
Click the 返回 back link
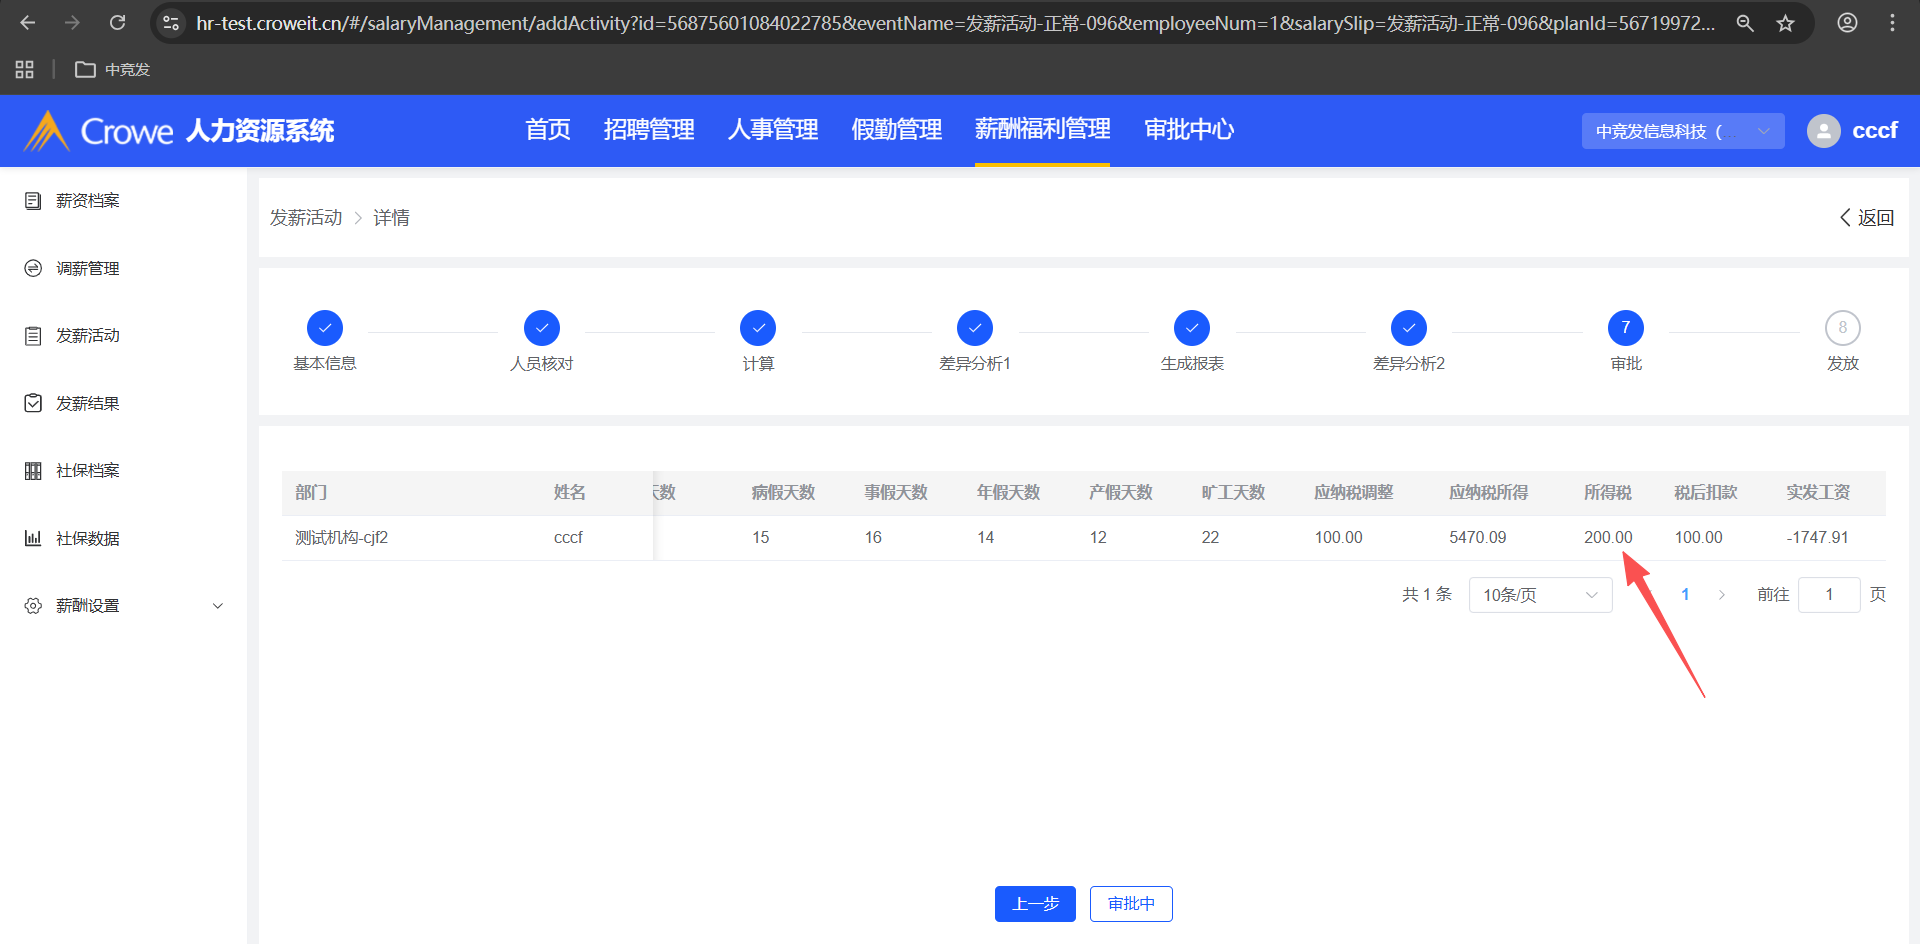[1866, 218]
